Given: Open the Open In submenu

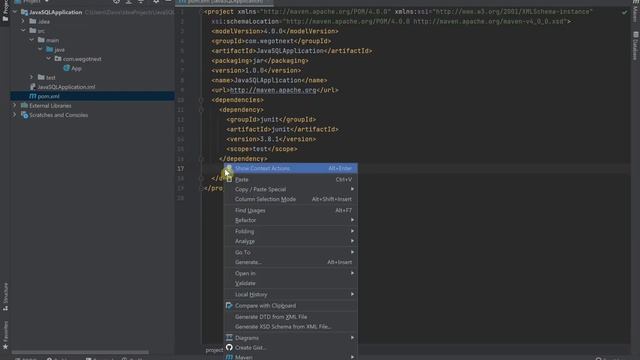Looking at the screenshot, I should click(291, 273).
